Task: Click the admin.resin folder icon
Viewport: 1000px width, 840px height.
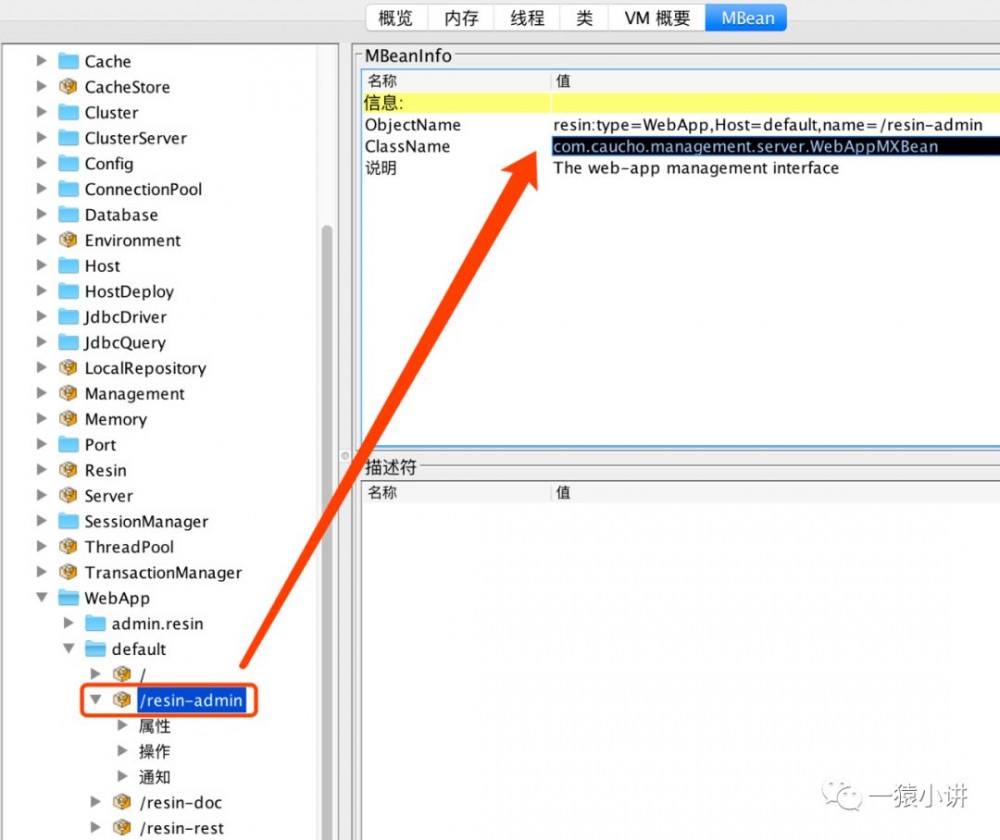Action: click(x=95, y=623)
